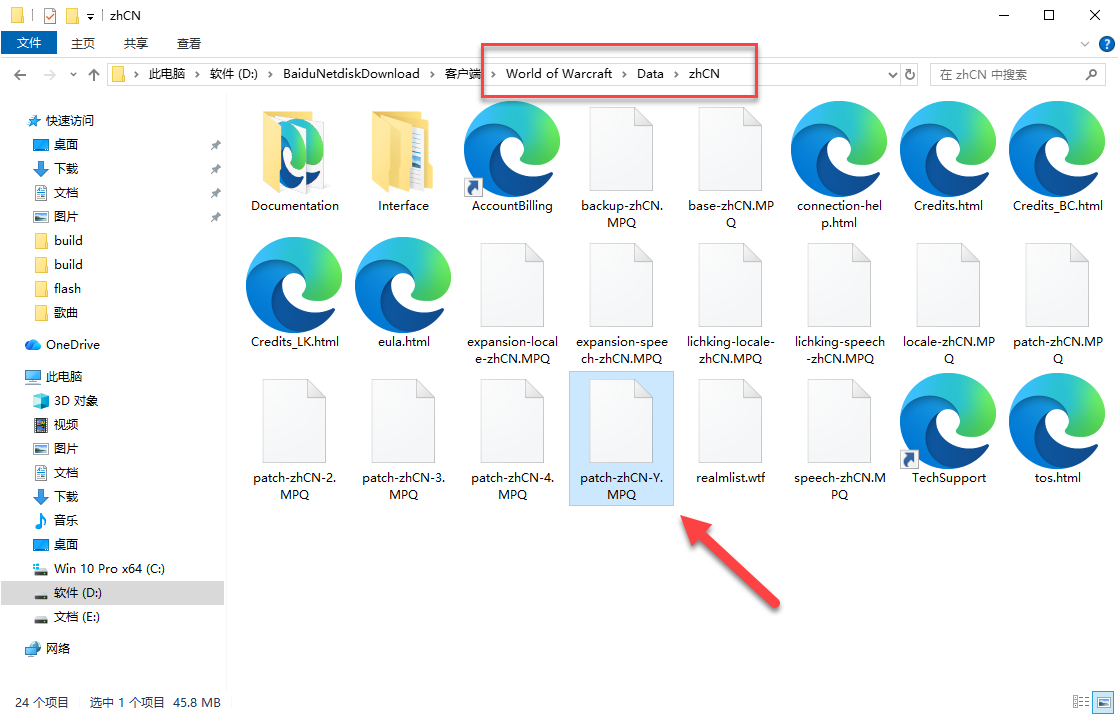
Task: Select the speech-zhCN.MPQ file
Action: pos(839,440)
